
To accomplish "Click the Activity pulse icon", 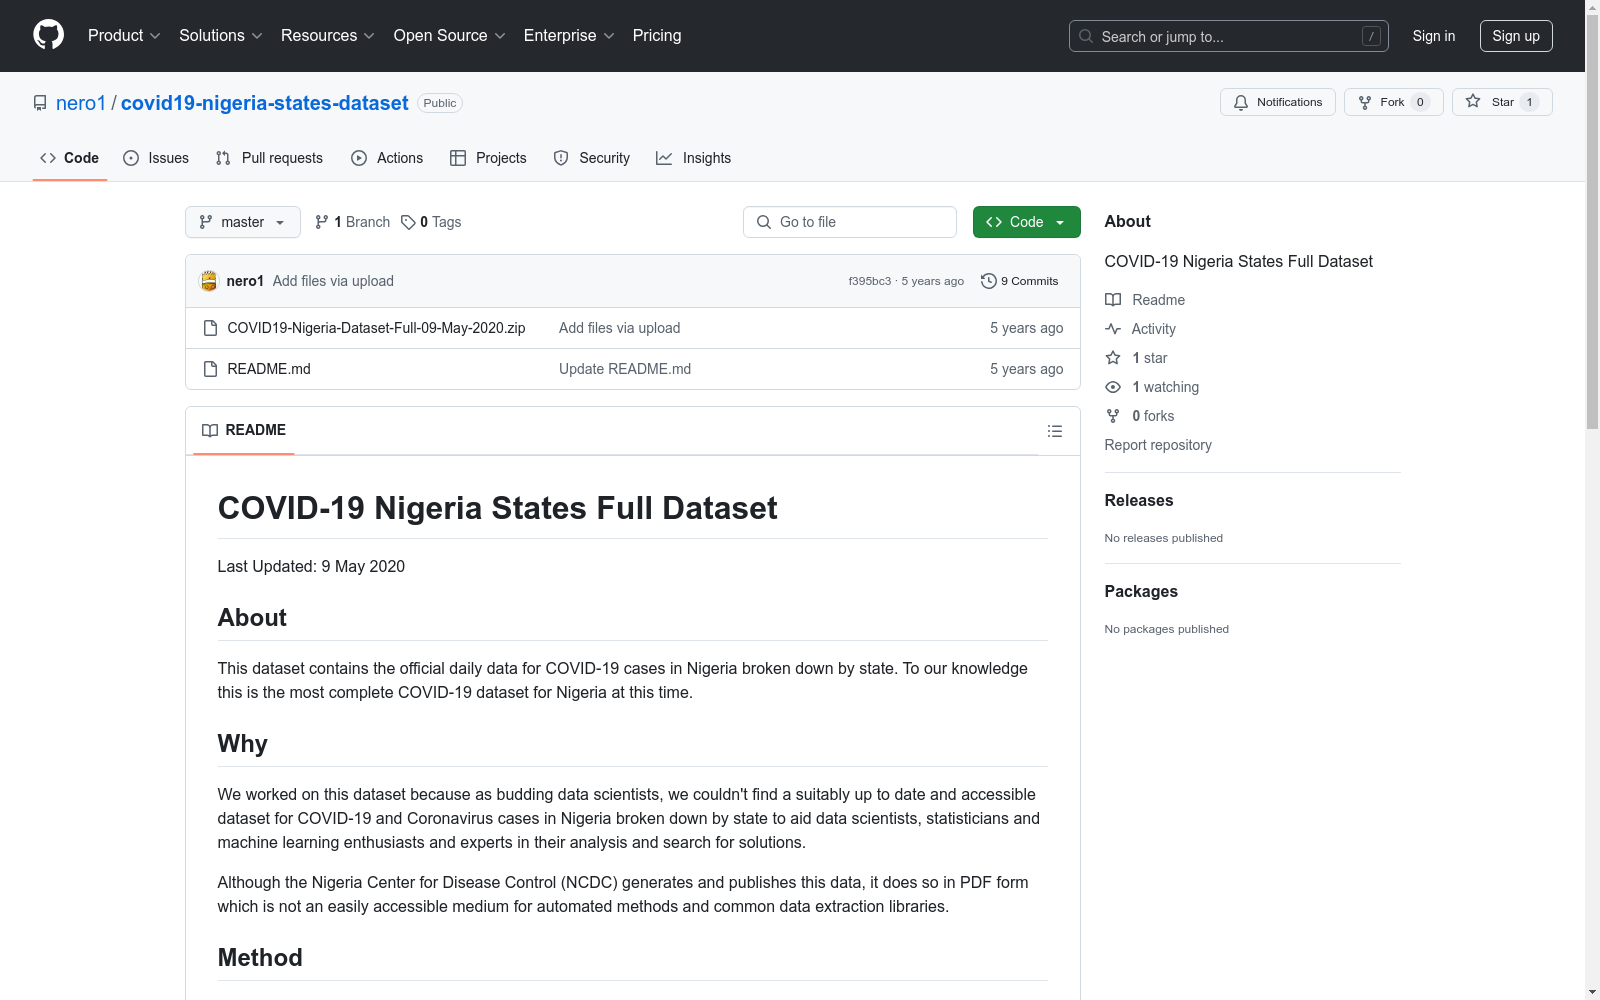I will point(1113,329).
